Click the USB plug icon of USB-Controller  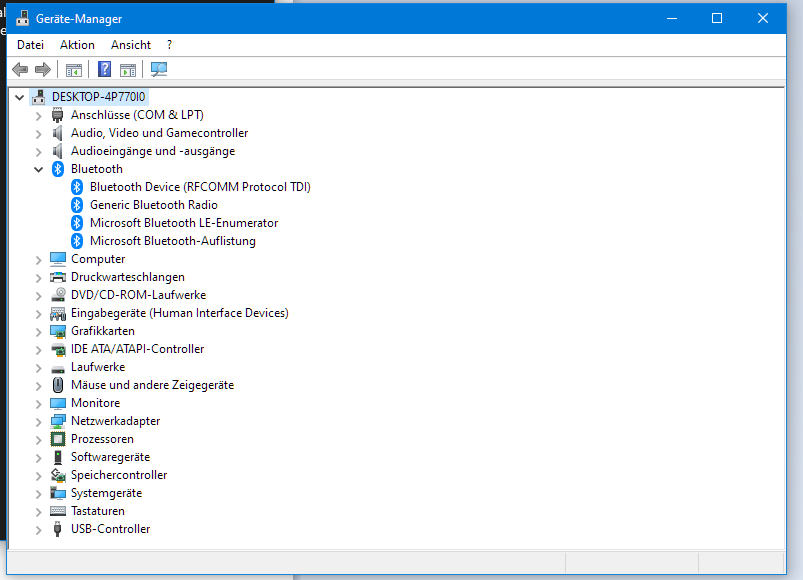point(58,529)
